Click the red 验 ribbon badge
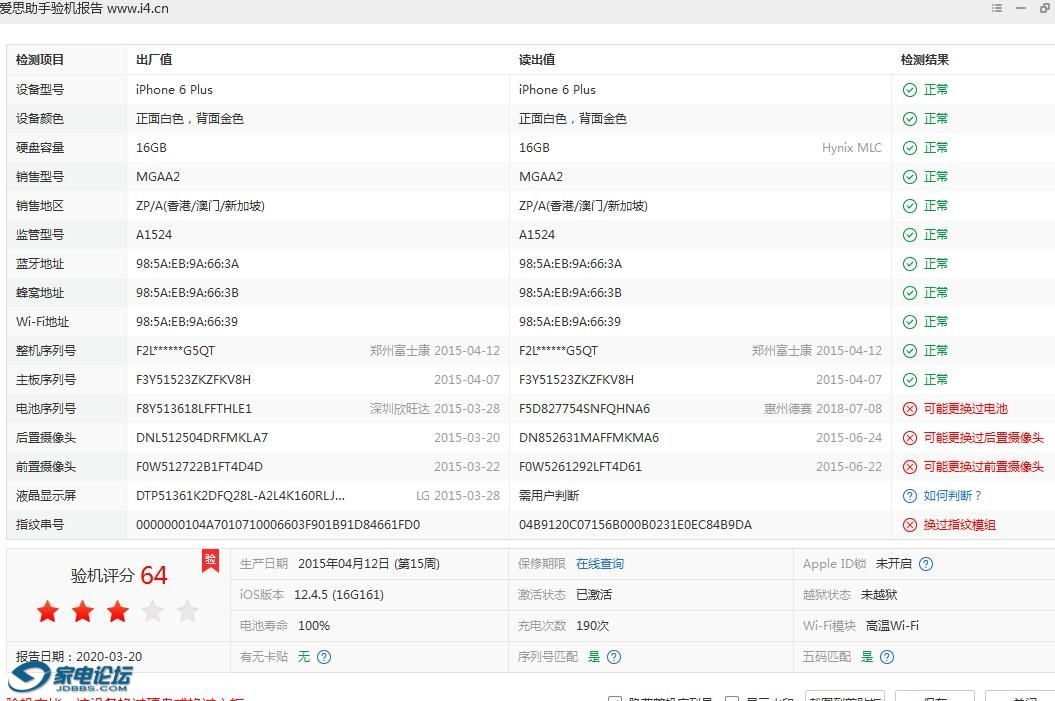The width and height of the screenshot is (1055, 701). coord(211,560)
